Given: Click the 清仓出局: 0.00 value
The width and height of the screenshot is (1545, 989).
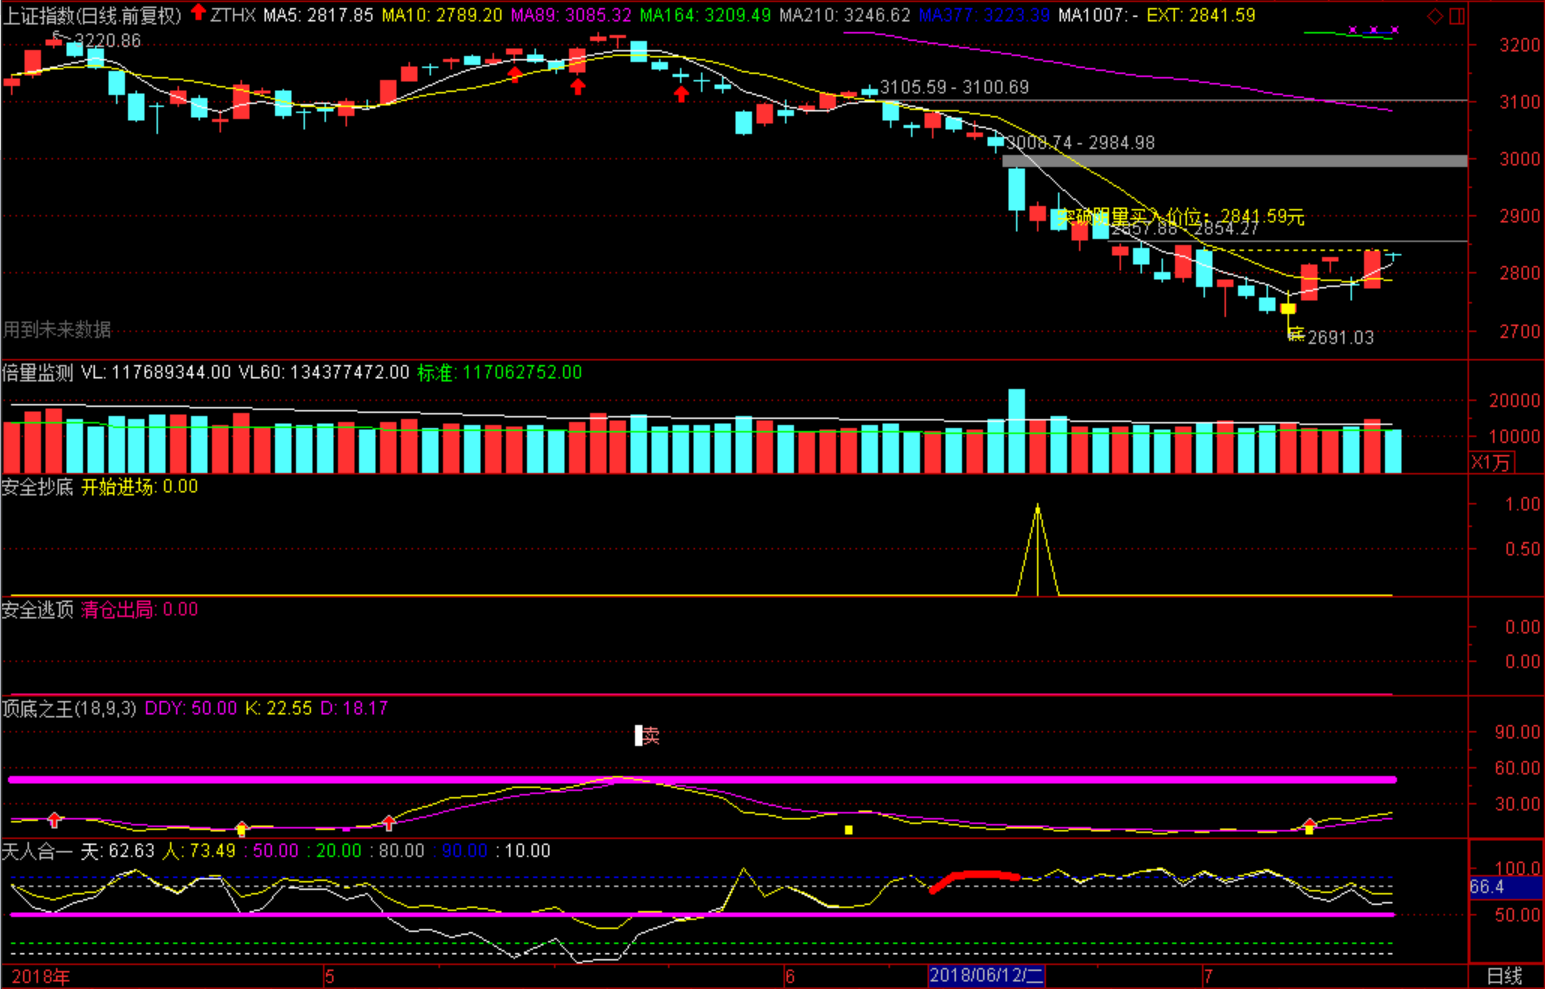Looking at the screenshot, I should click(139, 610).
